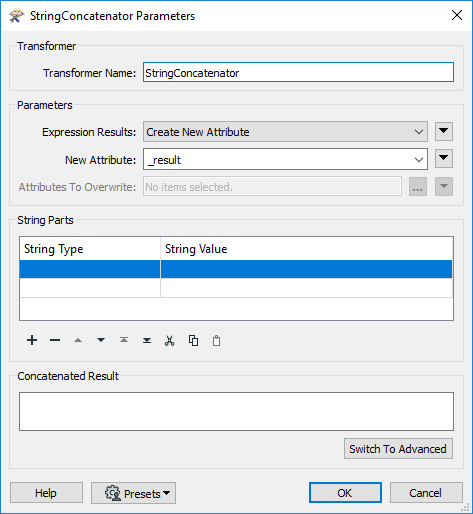This screenshot has width=473, height=514.
Task: Close the StringConcatenator Parameters dialog
Action: pyautogui.click(x=457, y=15)
